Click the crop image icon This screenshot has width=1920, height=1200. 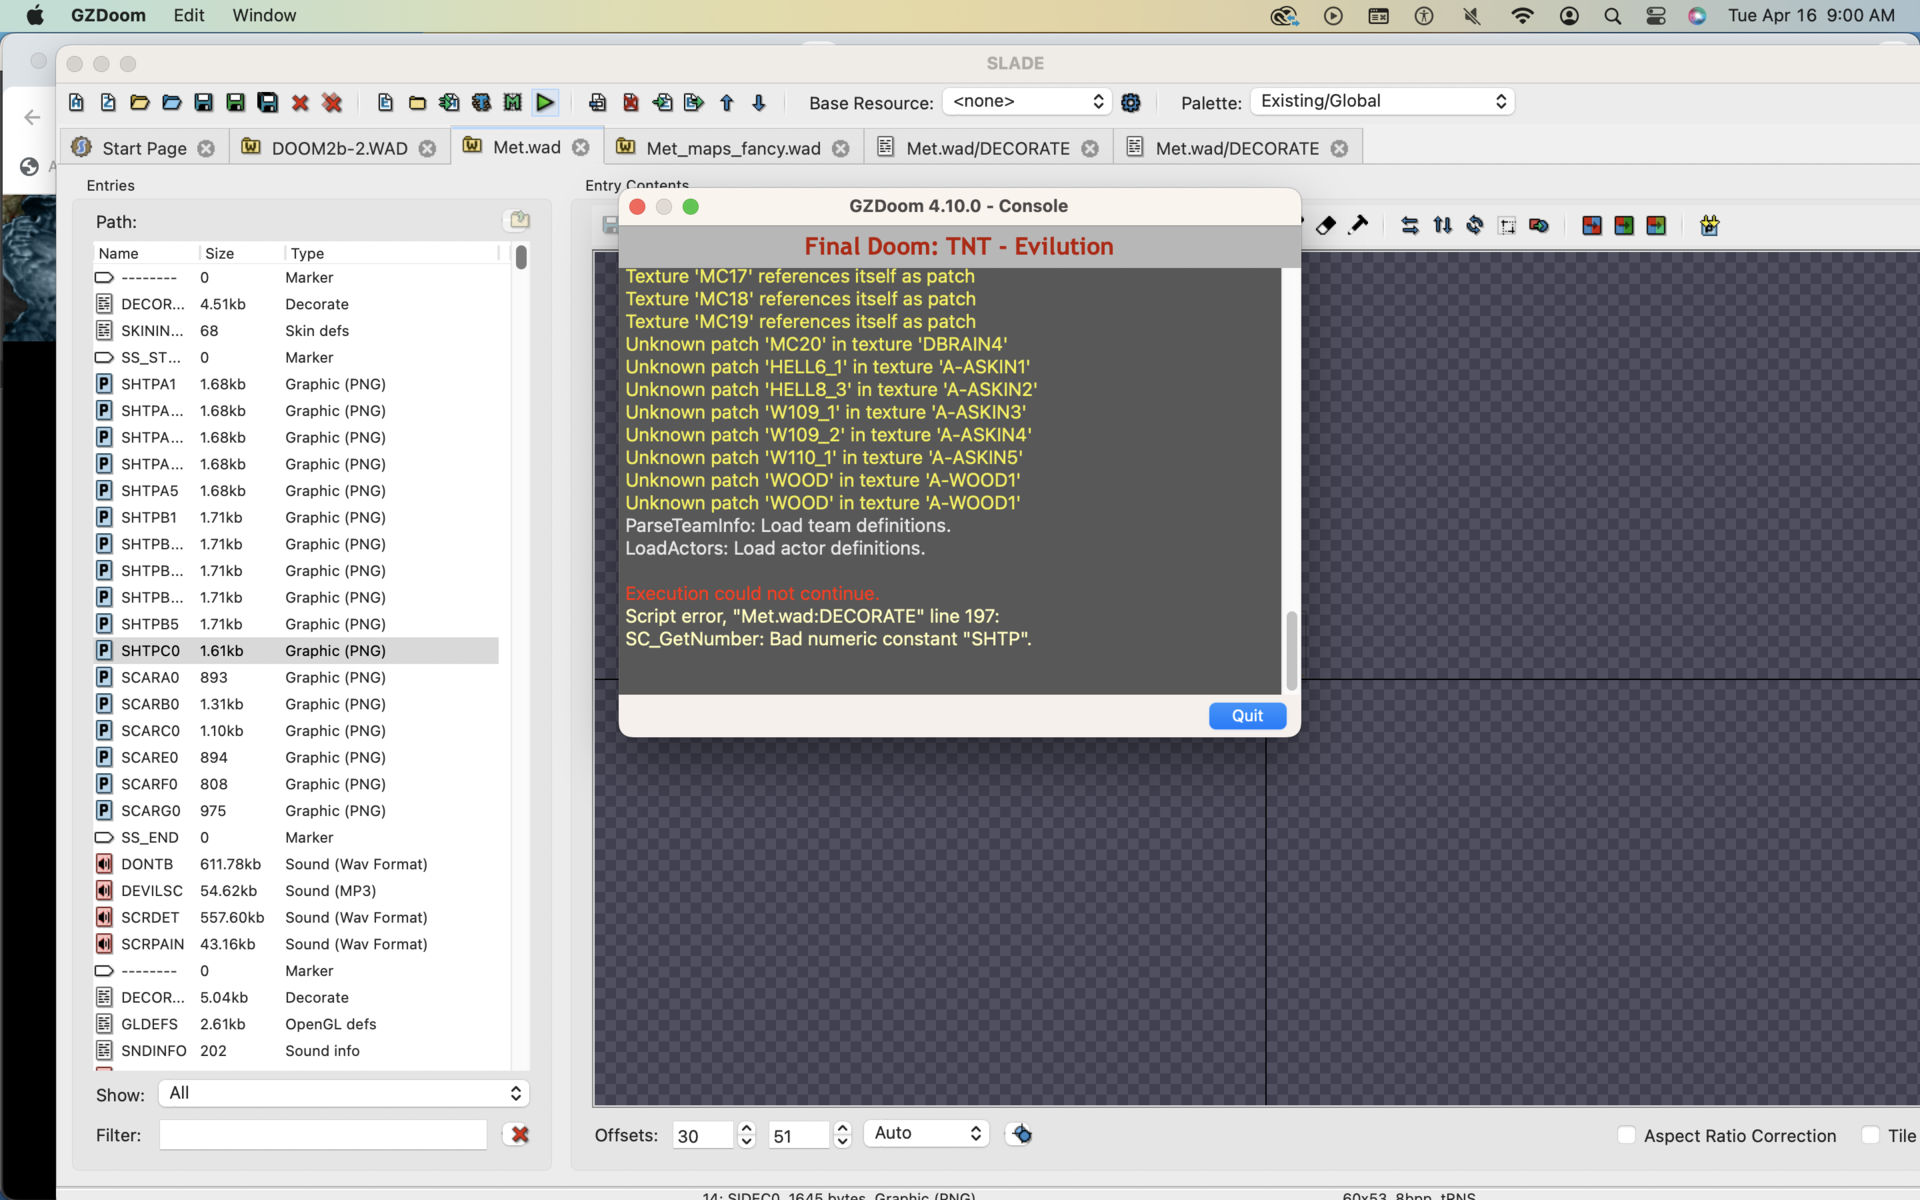click(x=1507, y=226)
